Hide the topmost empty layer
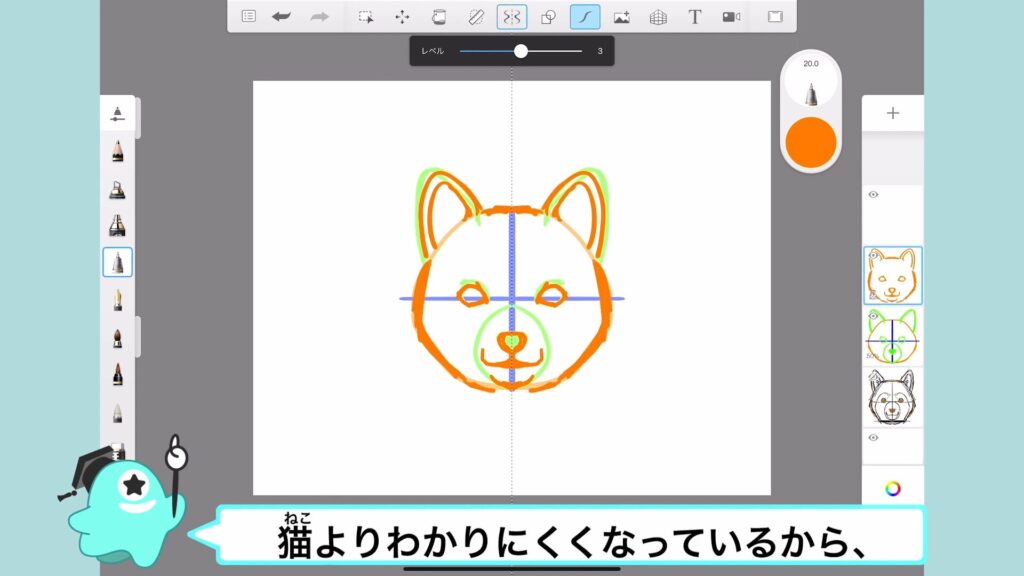 [x=873, y=195]
